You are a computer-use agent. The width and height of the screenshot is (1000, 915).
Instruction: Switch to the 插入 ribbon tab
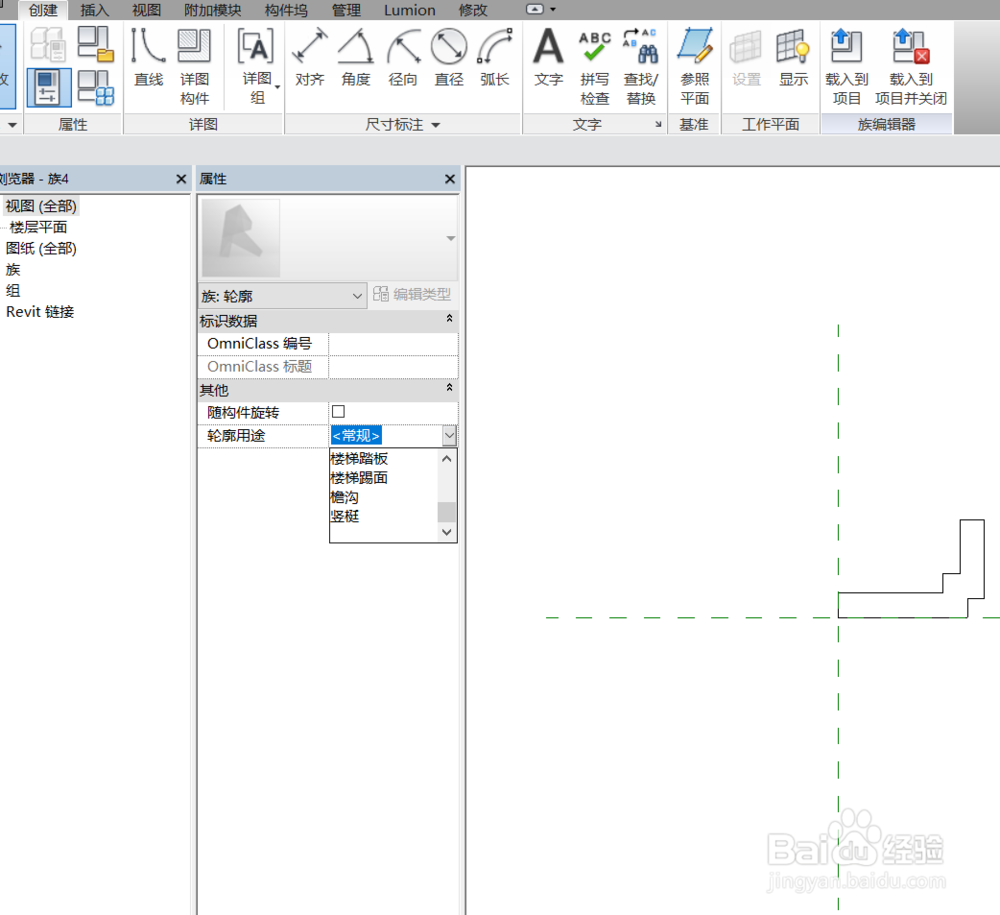point(94,10)
